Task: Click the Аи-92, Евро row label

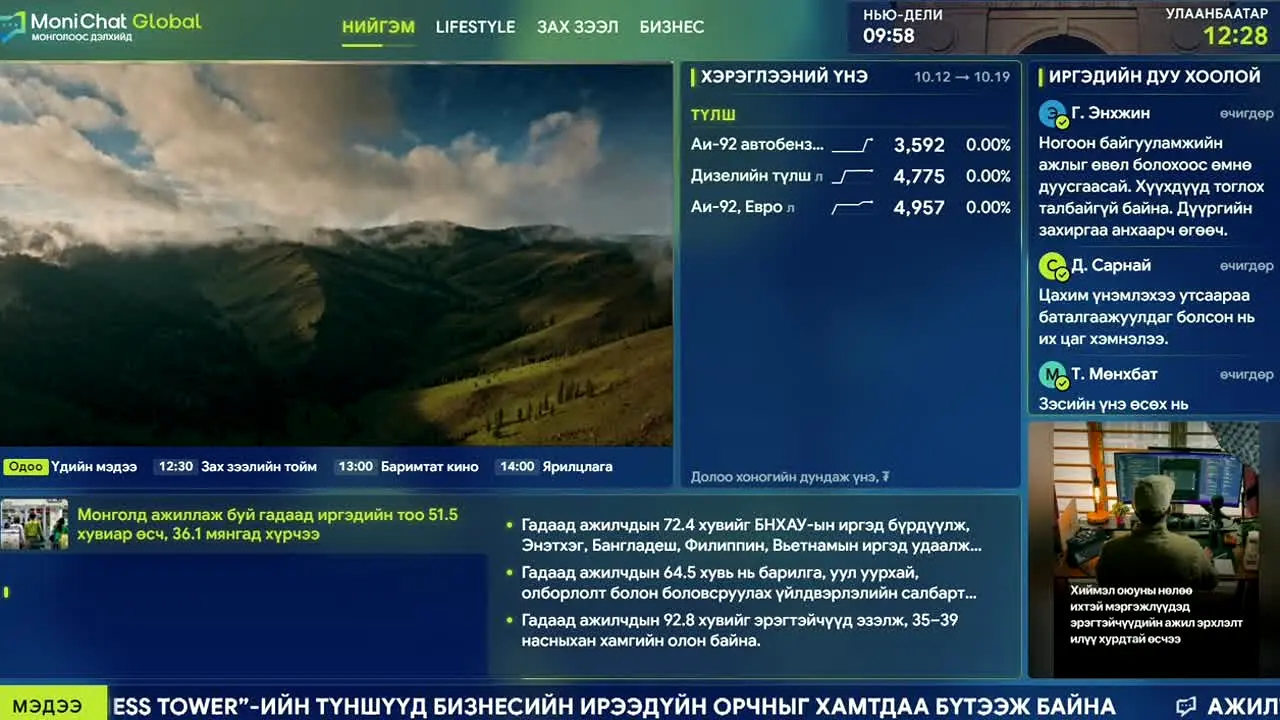Action: (743, 208)
